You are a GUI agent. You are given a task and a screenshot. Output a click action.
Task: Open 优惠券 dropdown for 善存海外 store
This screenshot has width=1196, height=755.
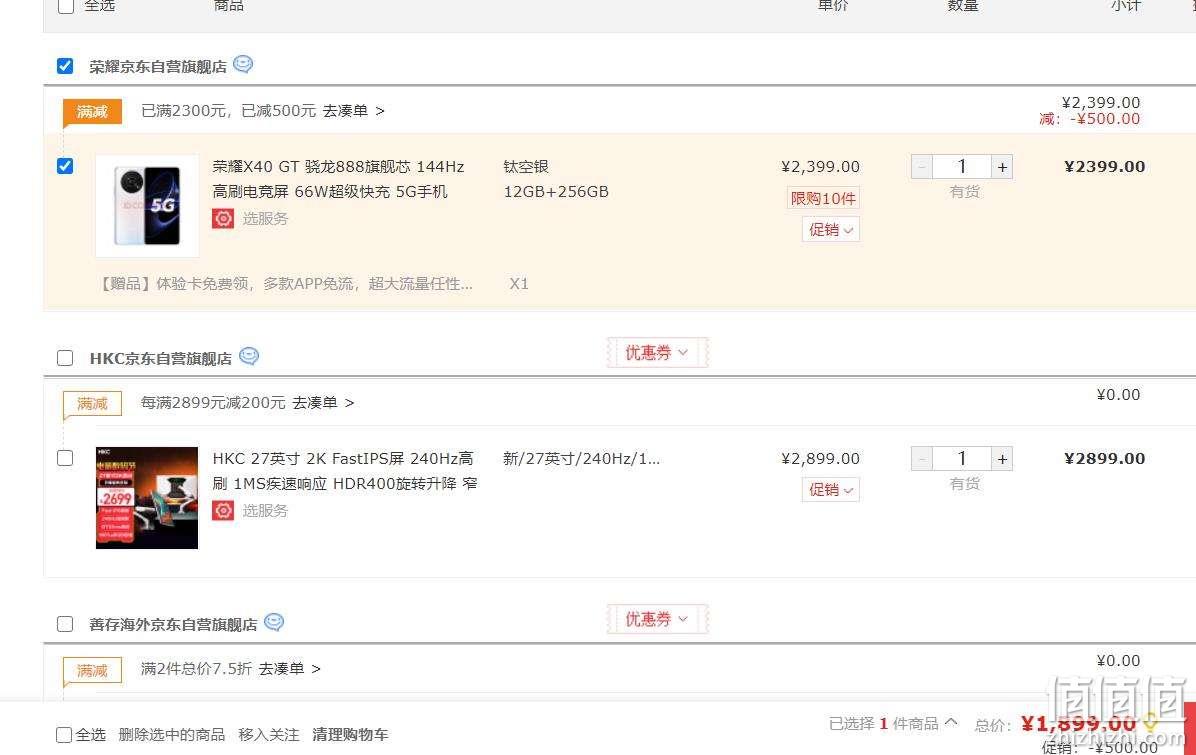(657, 619)
